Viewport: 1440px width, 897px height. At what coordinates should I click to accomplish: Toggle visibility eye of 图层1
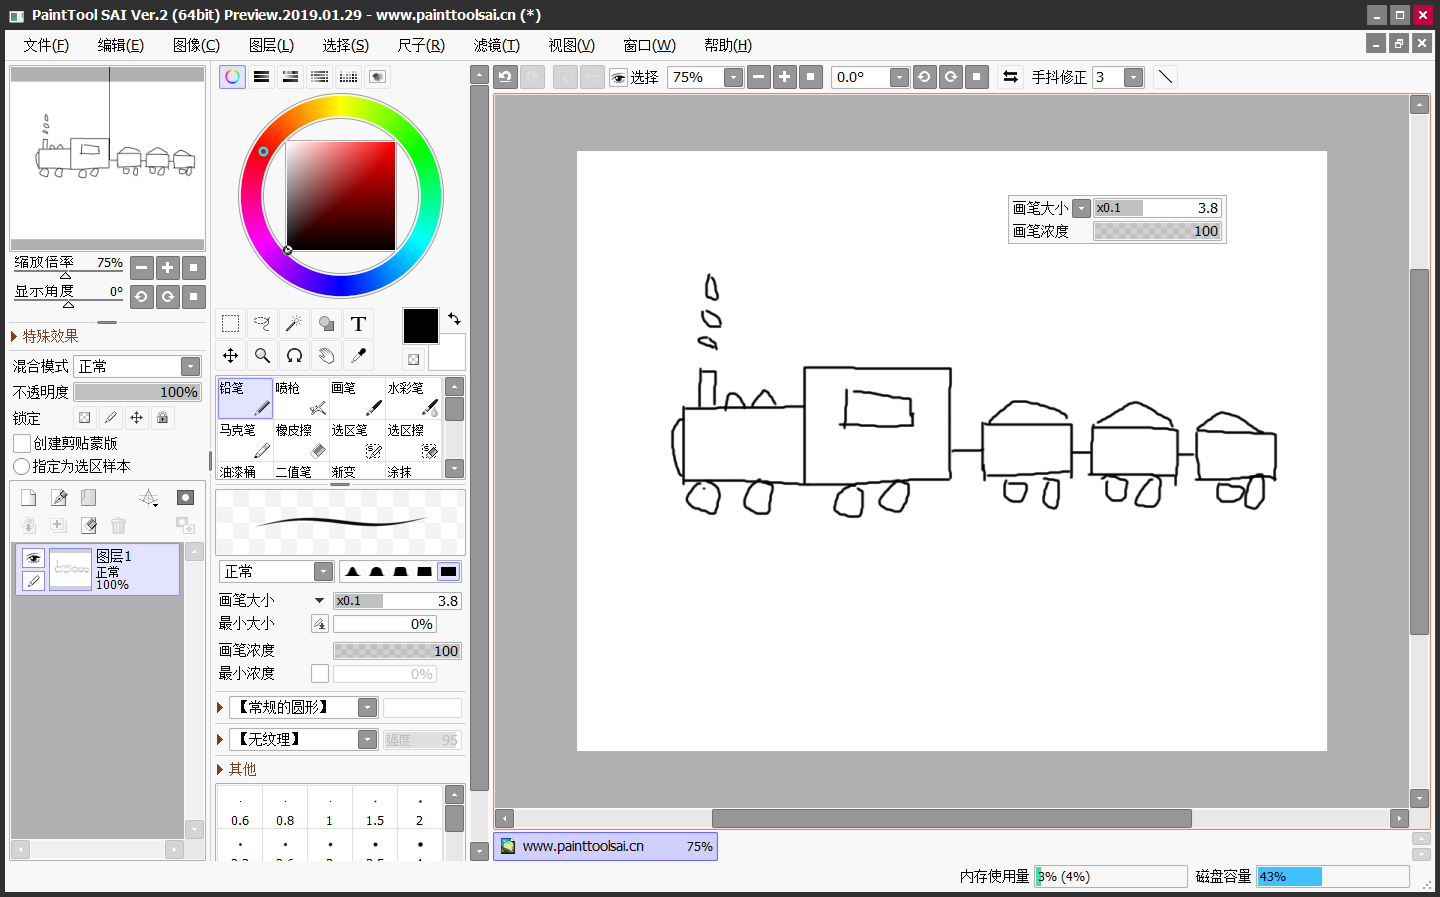click(x=33, y=558)
